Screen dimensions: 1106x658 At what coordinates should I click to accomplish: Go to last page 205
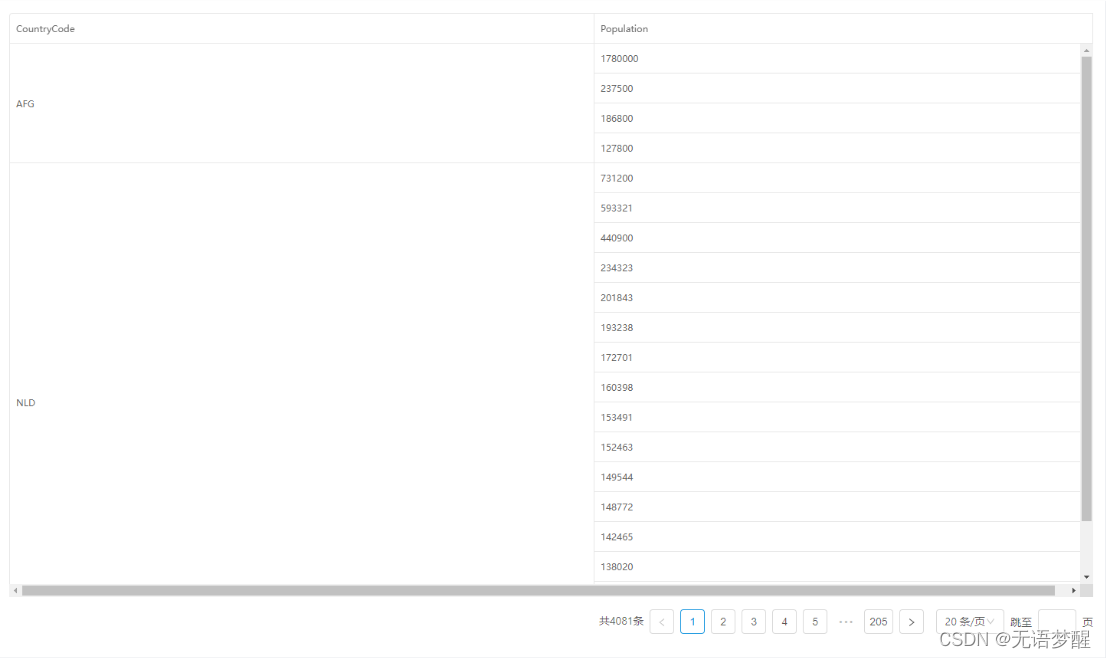click(878, 621)
